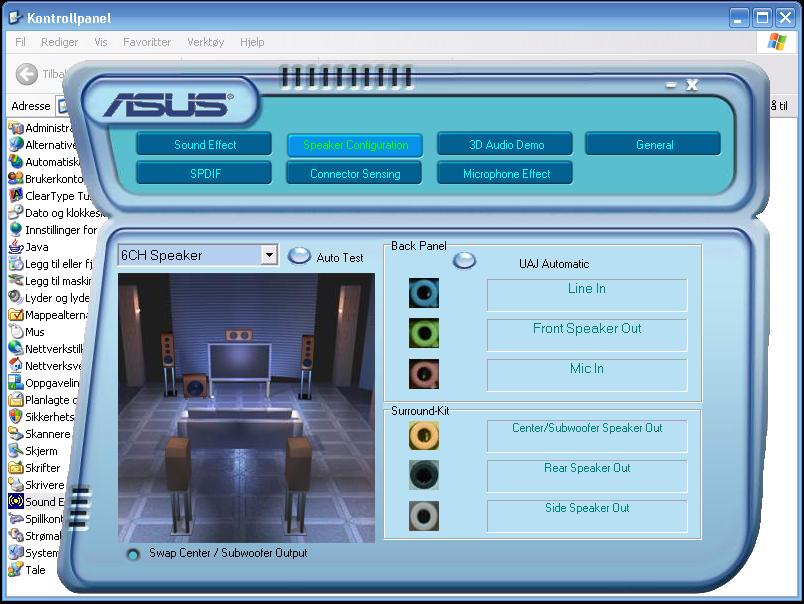Click the Brukerkontoer icon
This screenshot has width=804, height=604.
point(16,178)
